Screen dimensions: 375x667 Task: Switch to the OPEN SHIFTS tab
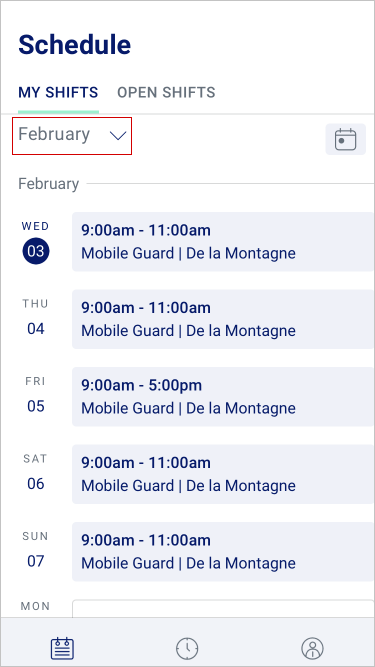pos(166,92)
